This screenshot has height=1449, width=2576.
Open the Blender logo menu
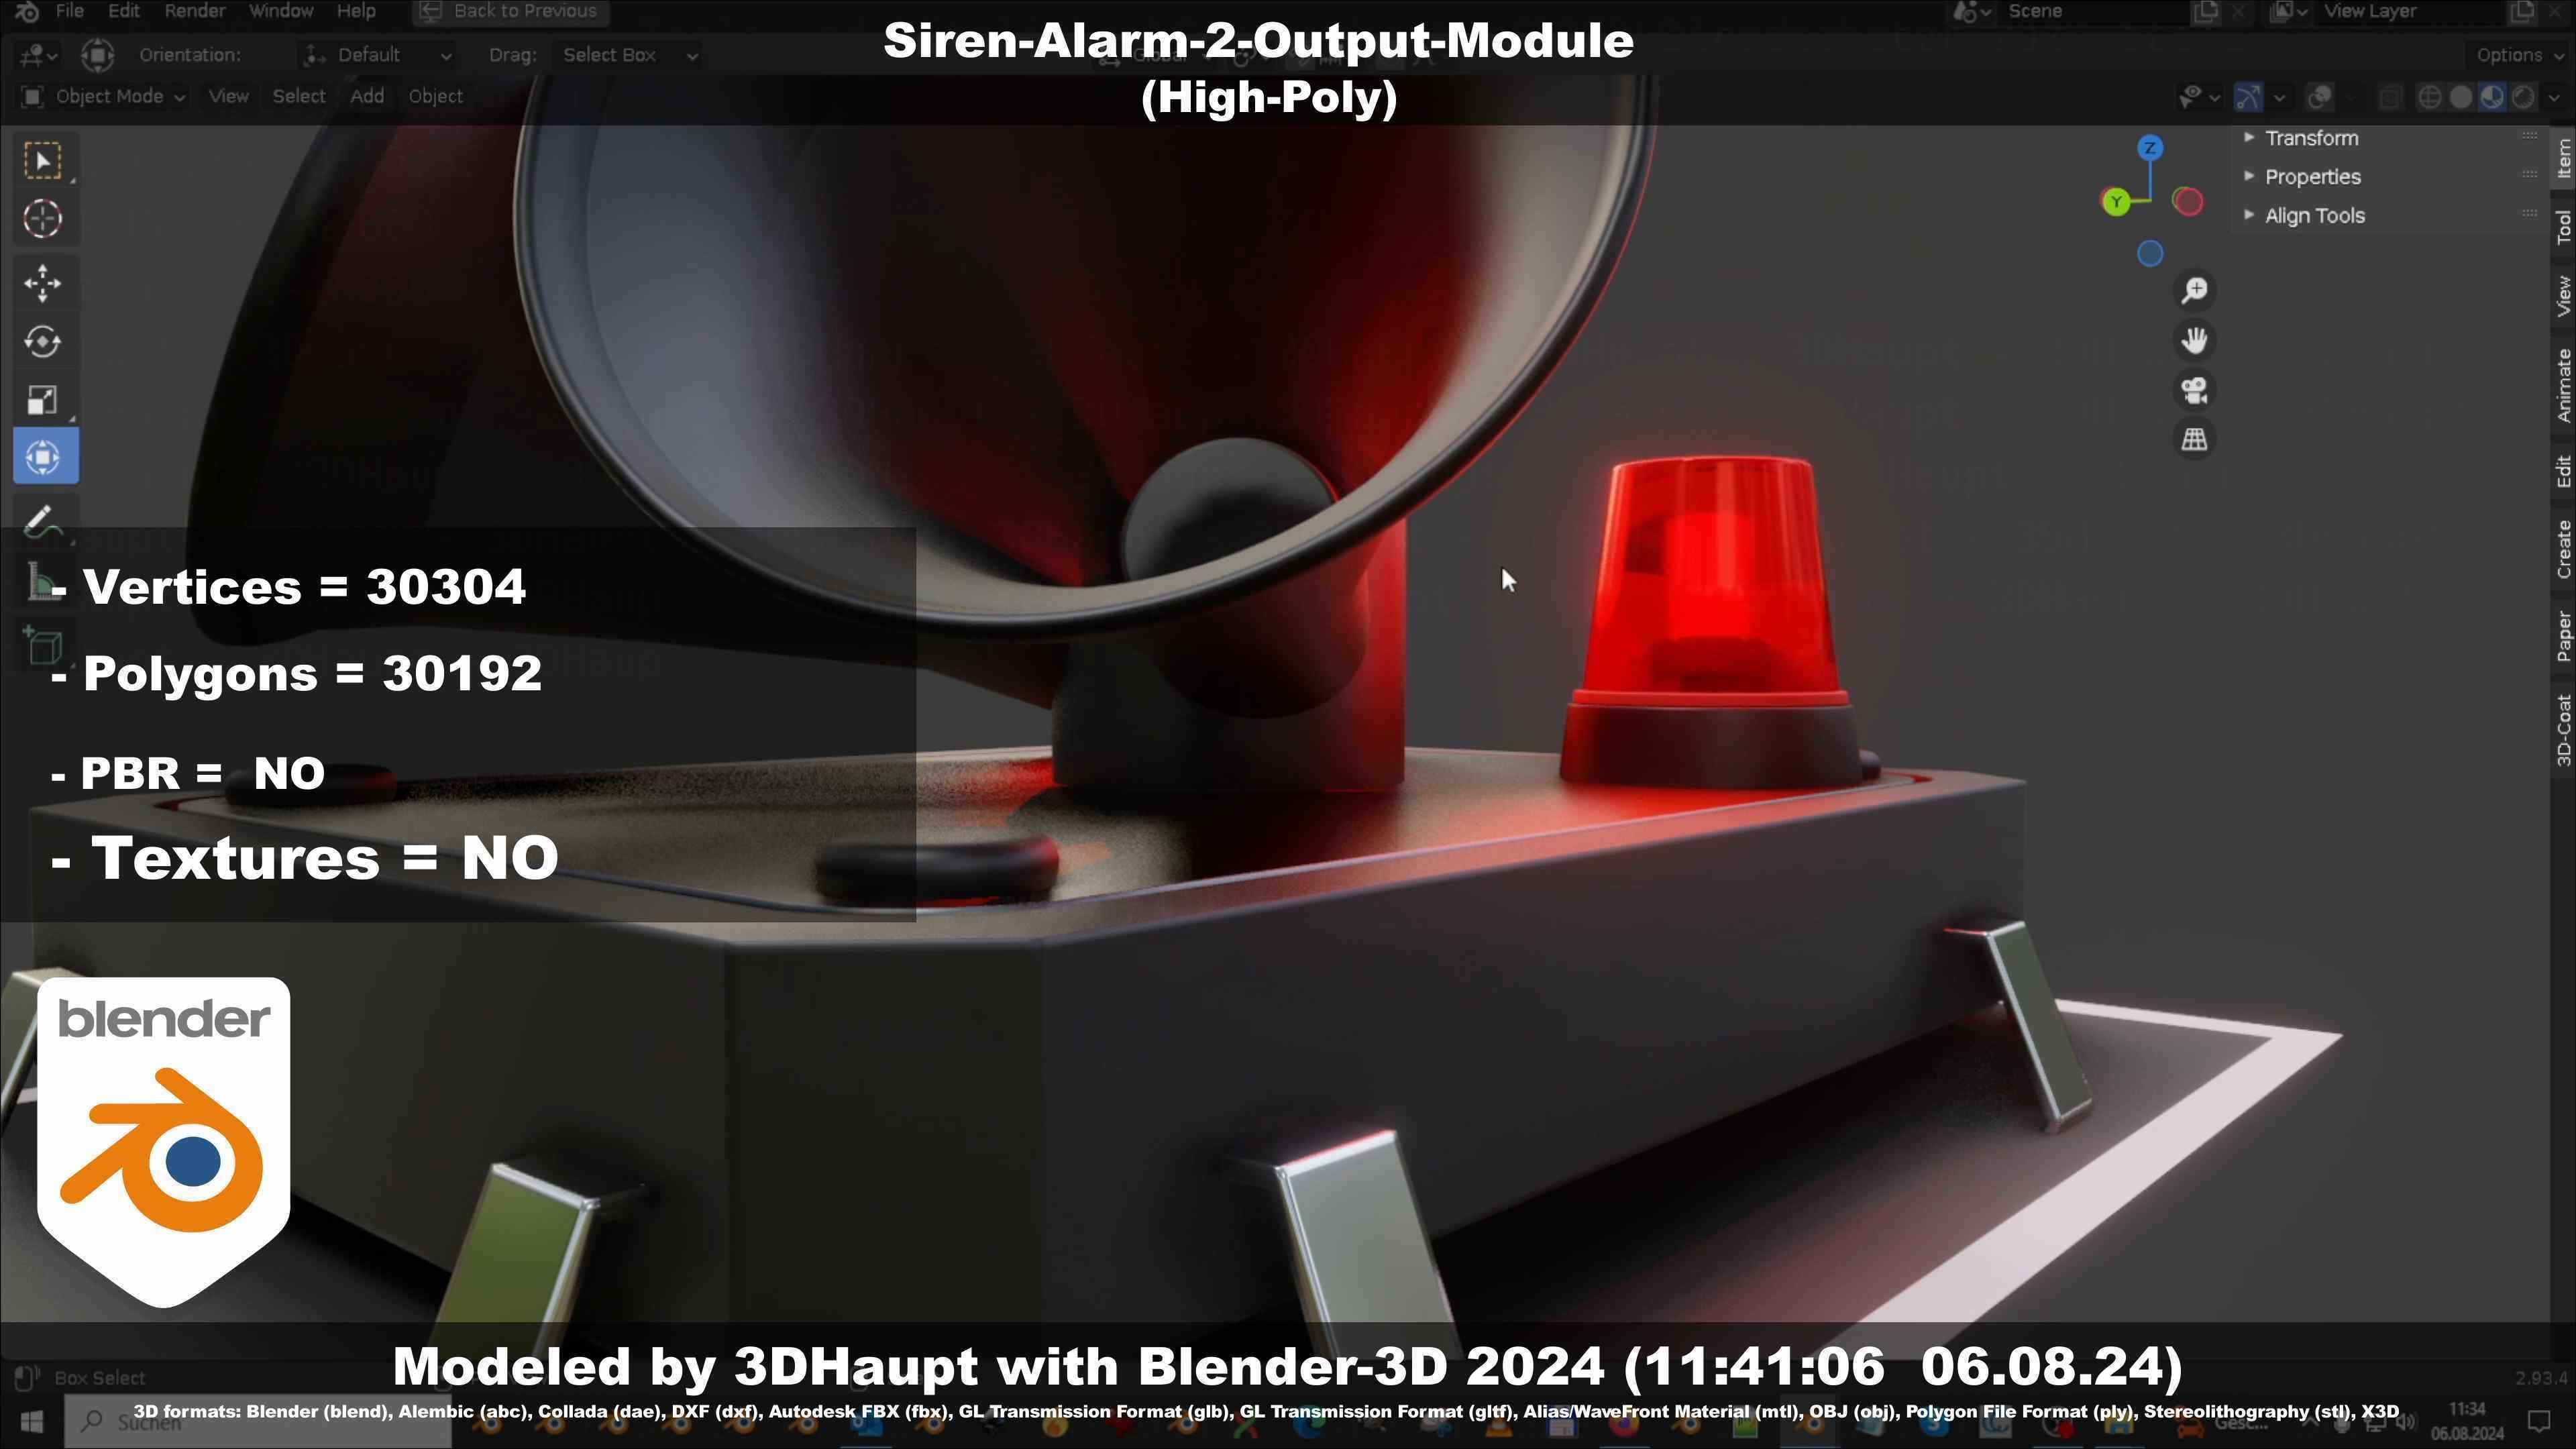[27, 11]
